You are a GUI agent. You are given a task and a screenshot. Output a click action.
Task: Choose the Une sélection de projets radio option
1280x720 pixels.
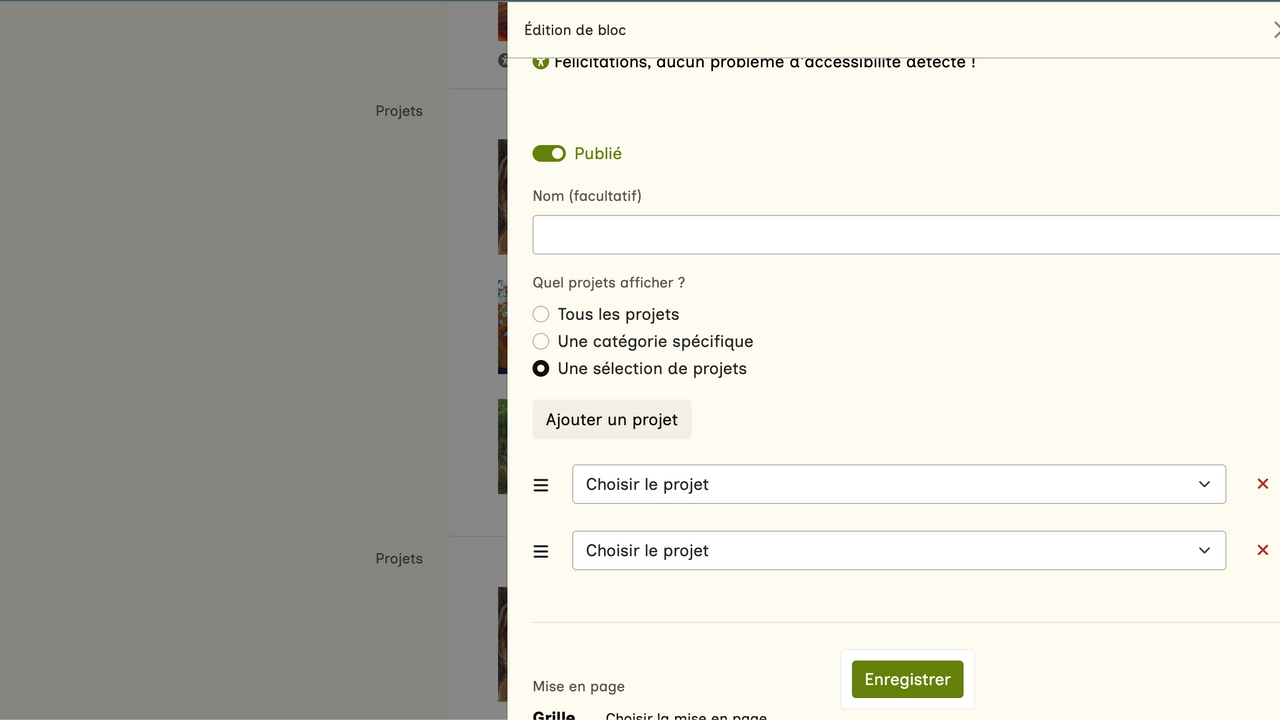click(x=541, y=368)
